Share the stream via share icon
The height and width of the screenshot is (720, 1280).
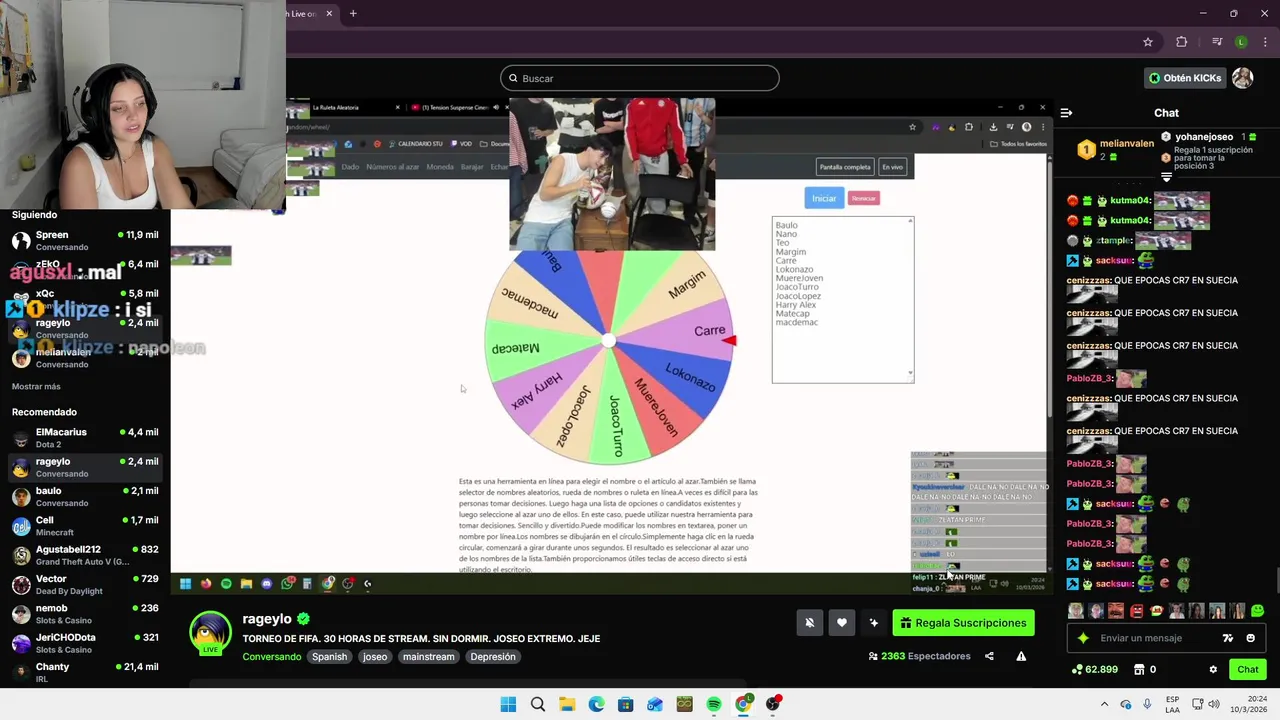[989, 656]
